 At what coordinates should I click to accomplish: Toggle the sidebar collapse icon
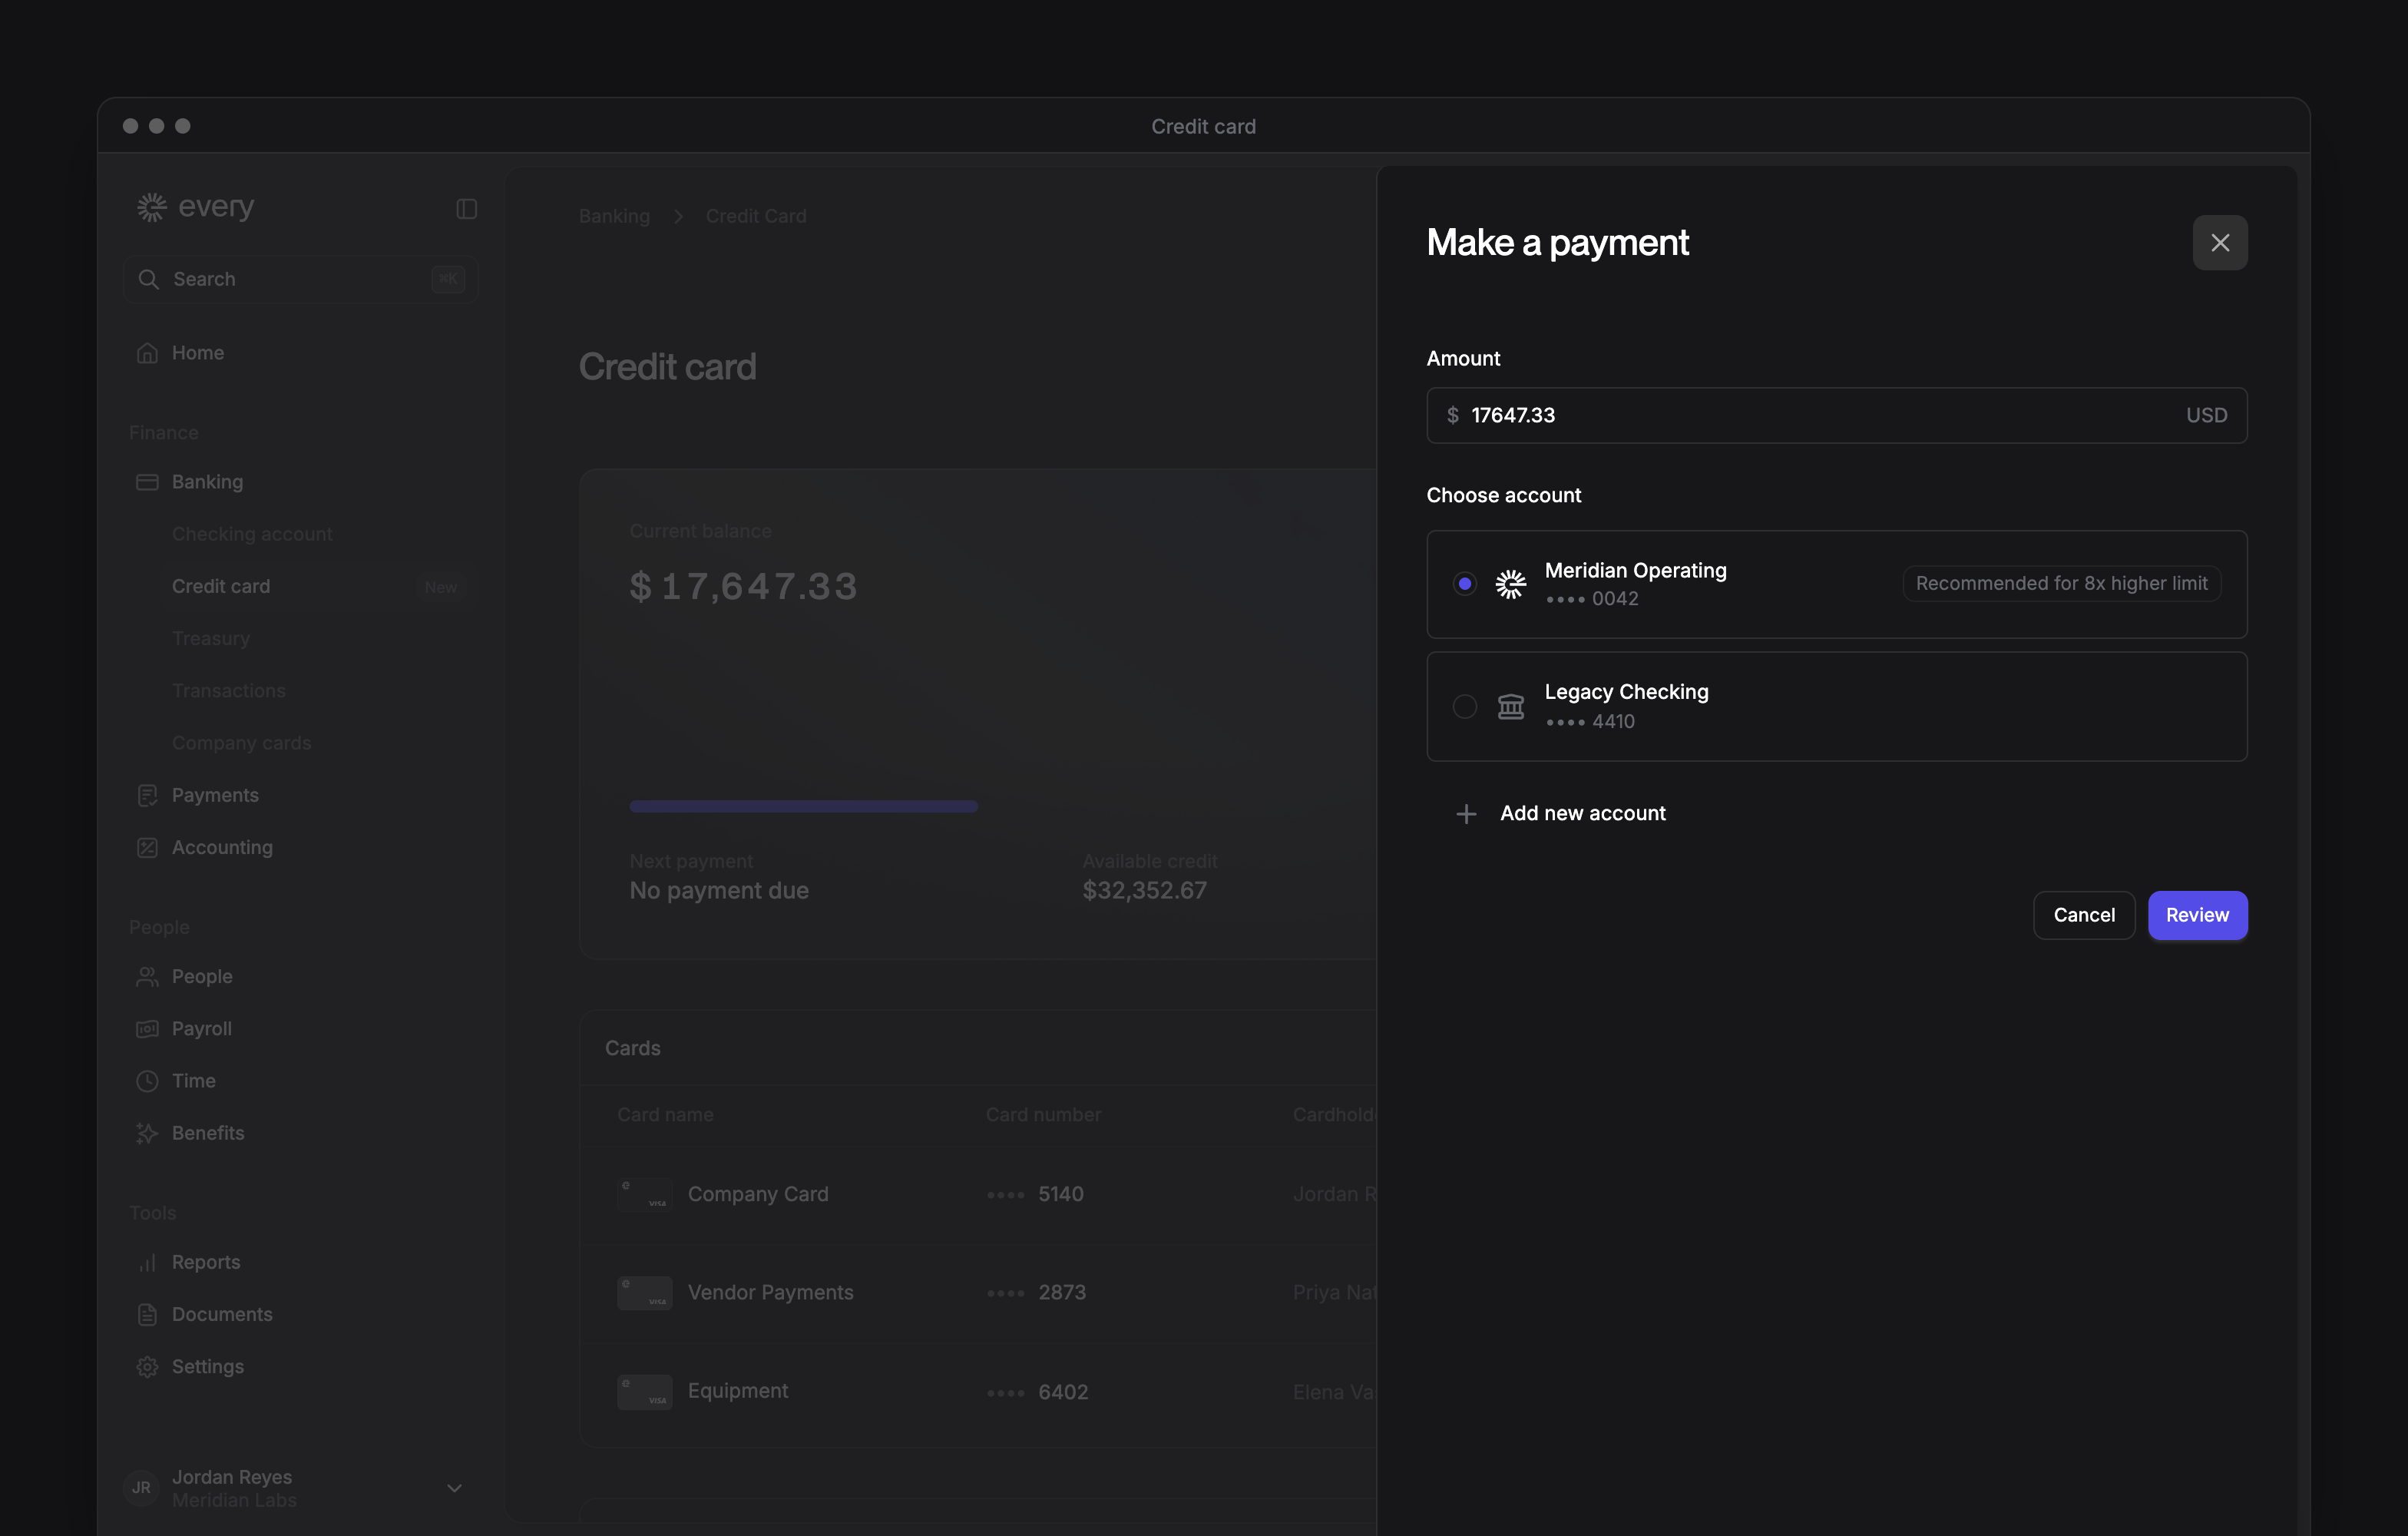(x=466, y=208)
